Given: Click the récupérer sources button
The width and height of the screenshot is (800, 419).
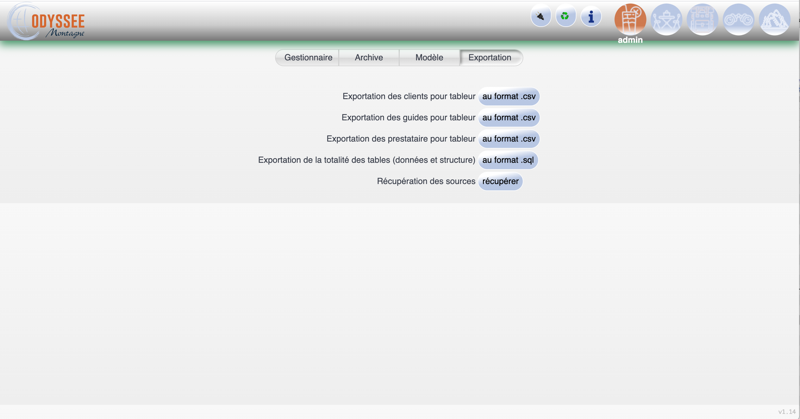Looking at the screenshot, I should click(500, 182).
